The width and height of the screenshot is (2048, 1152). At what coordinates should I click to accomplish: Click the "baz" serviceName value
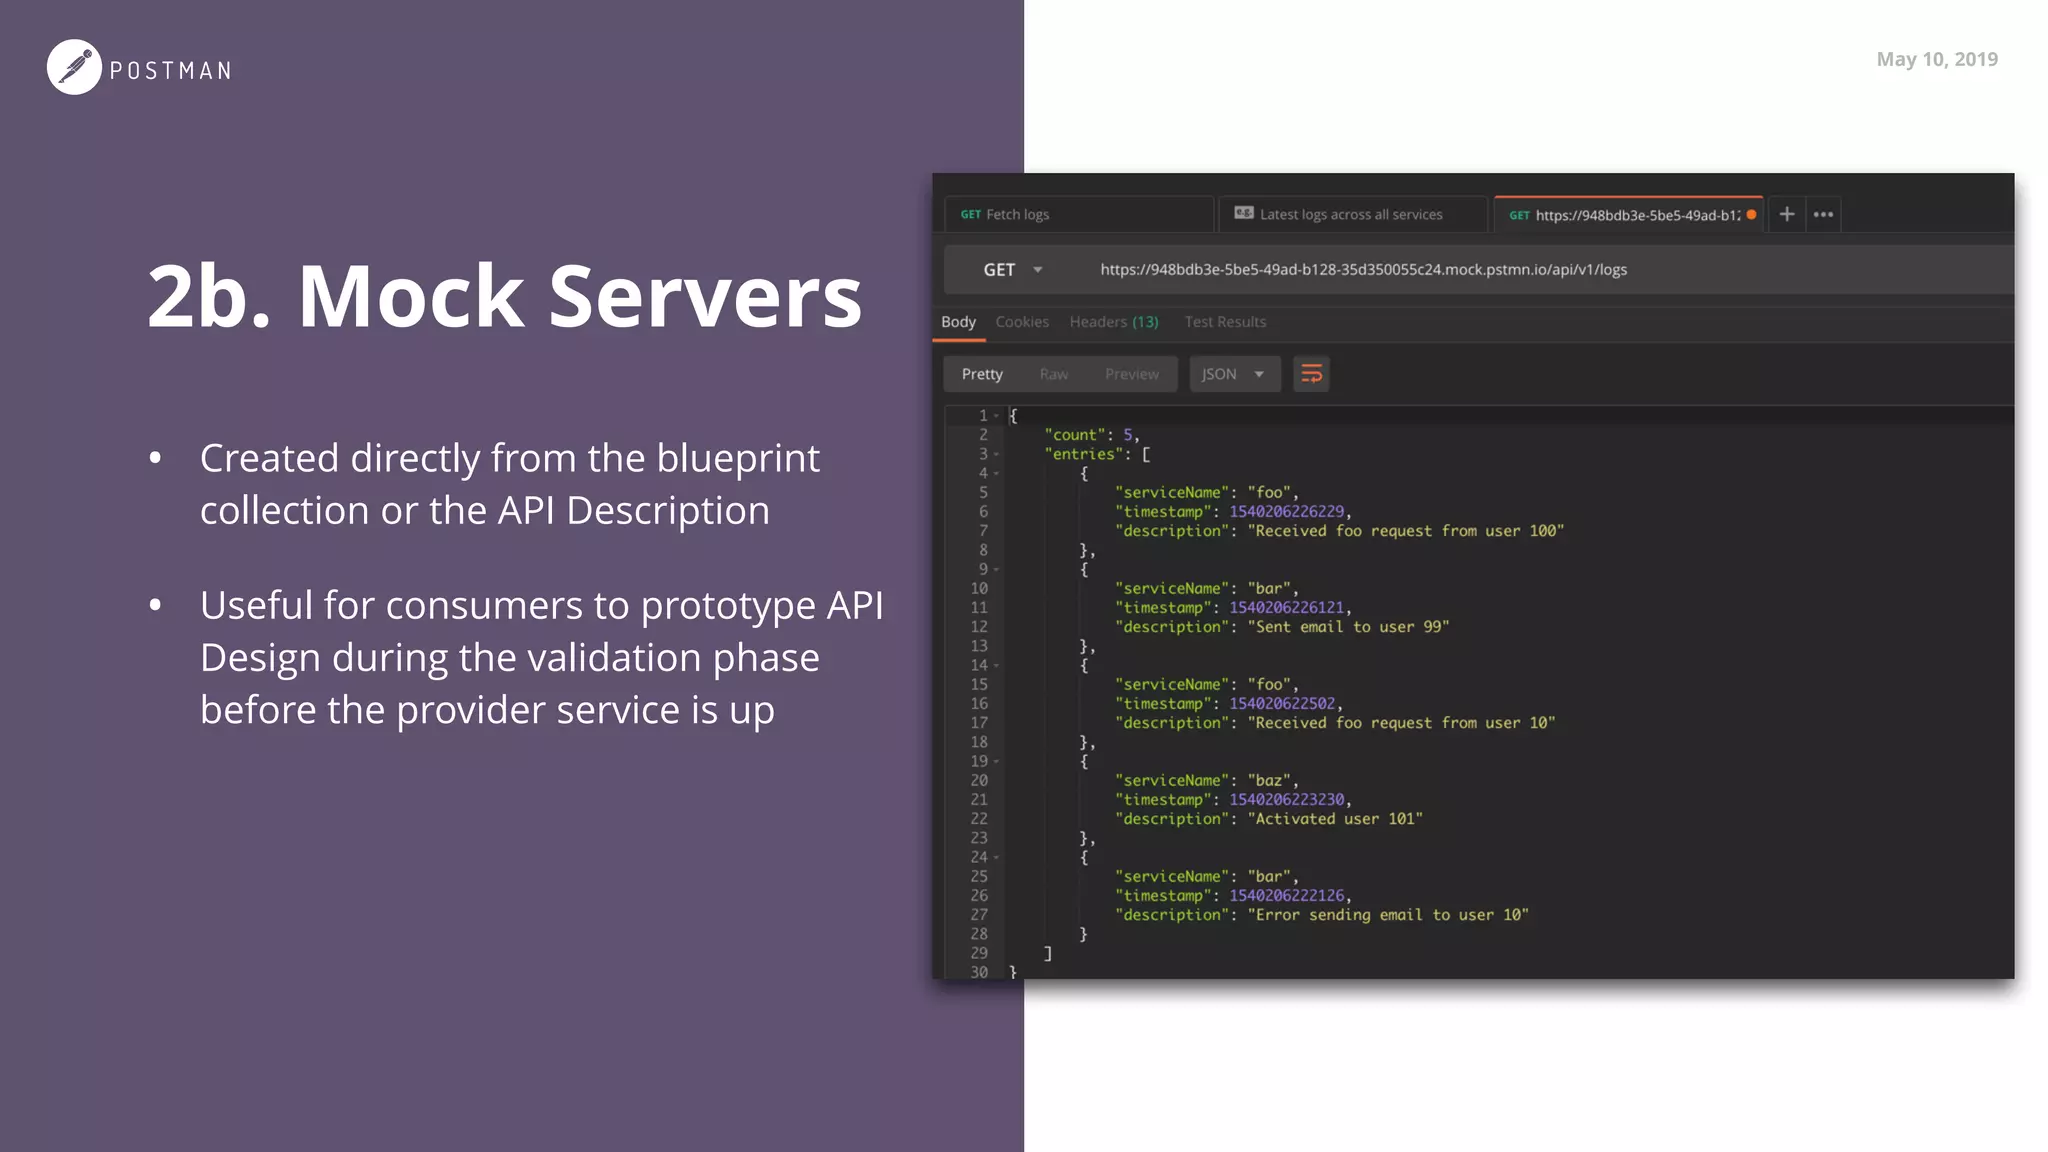[x=1270, y=780]
